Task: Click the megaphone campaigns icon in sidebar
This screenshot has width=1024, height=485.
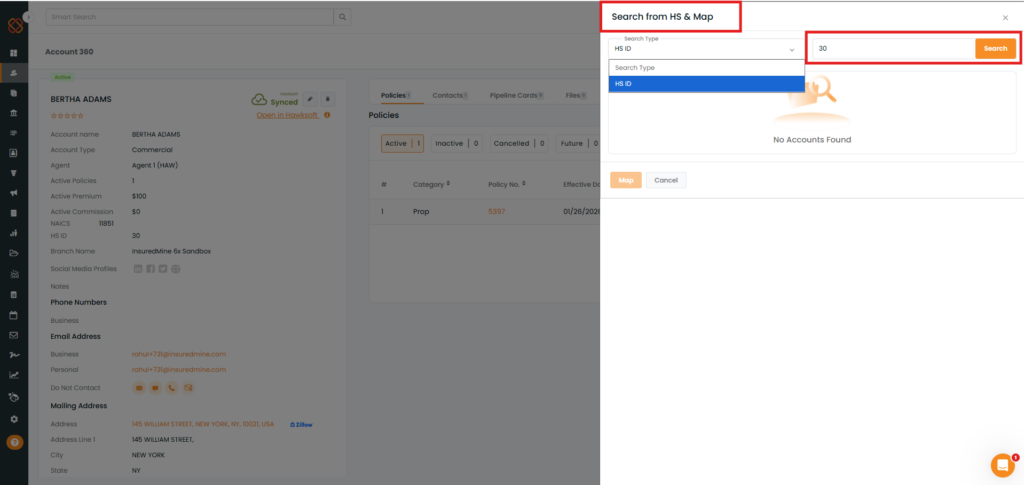Action: (14, 192)
